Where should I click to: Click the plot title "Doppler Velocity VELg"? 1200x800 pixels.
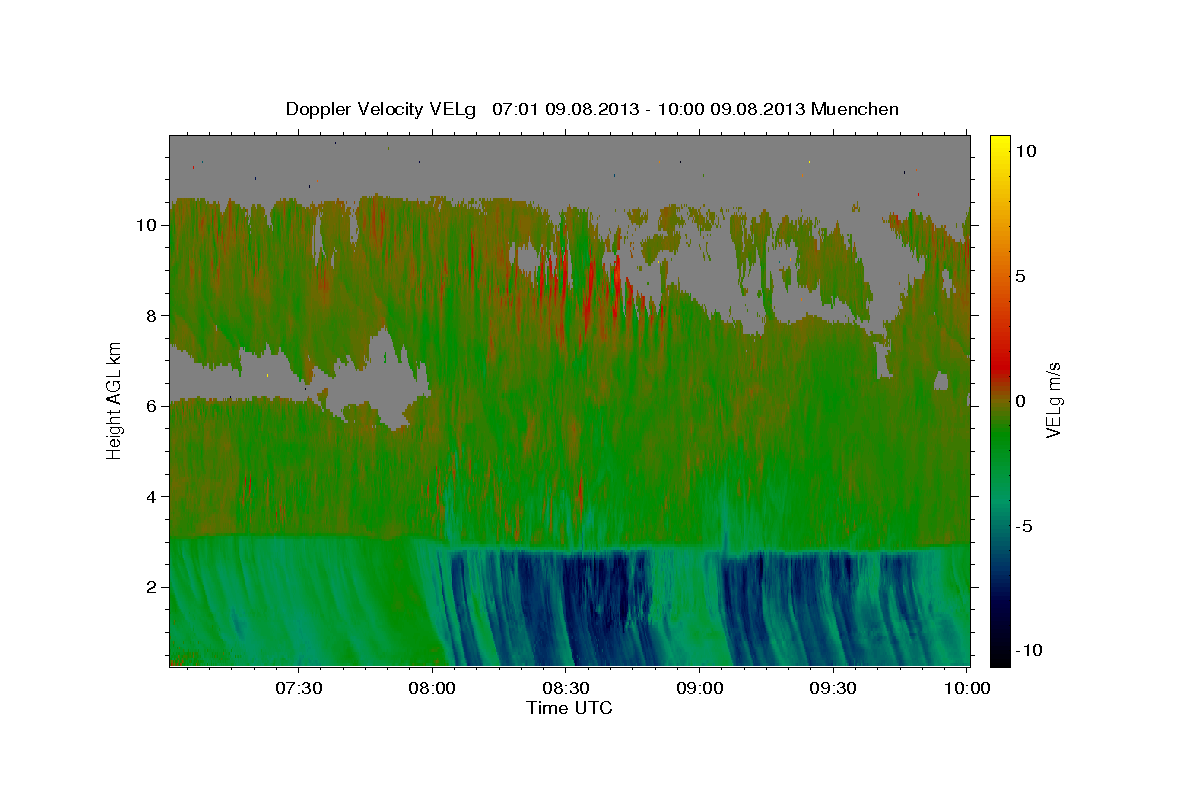382,109
